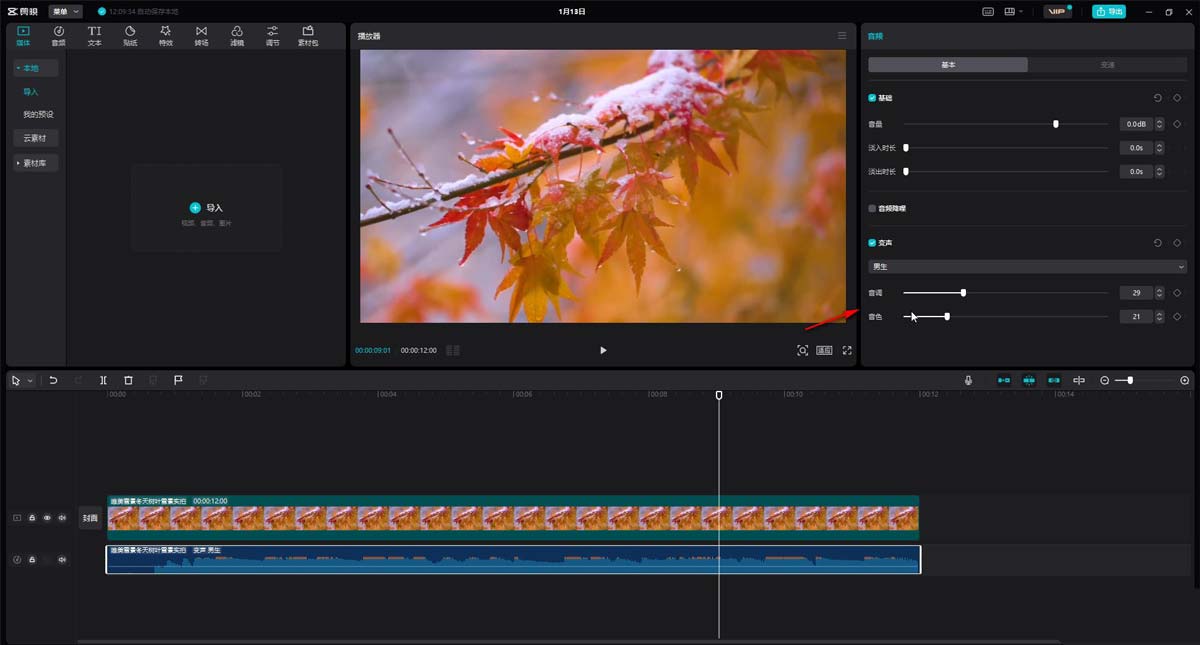The image size is (1200, 645).
Task: Open the 转场 (transitions) panel
Action: point(201,36)
